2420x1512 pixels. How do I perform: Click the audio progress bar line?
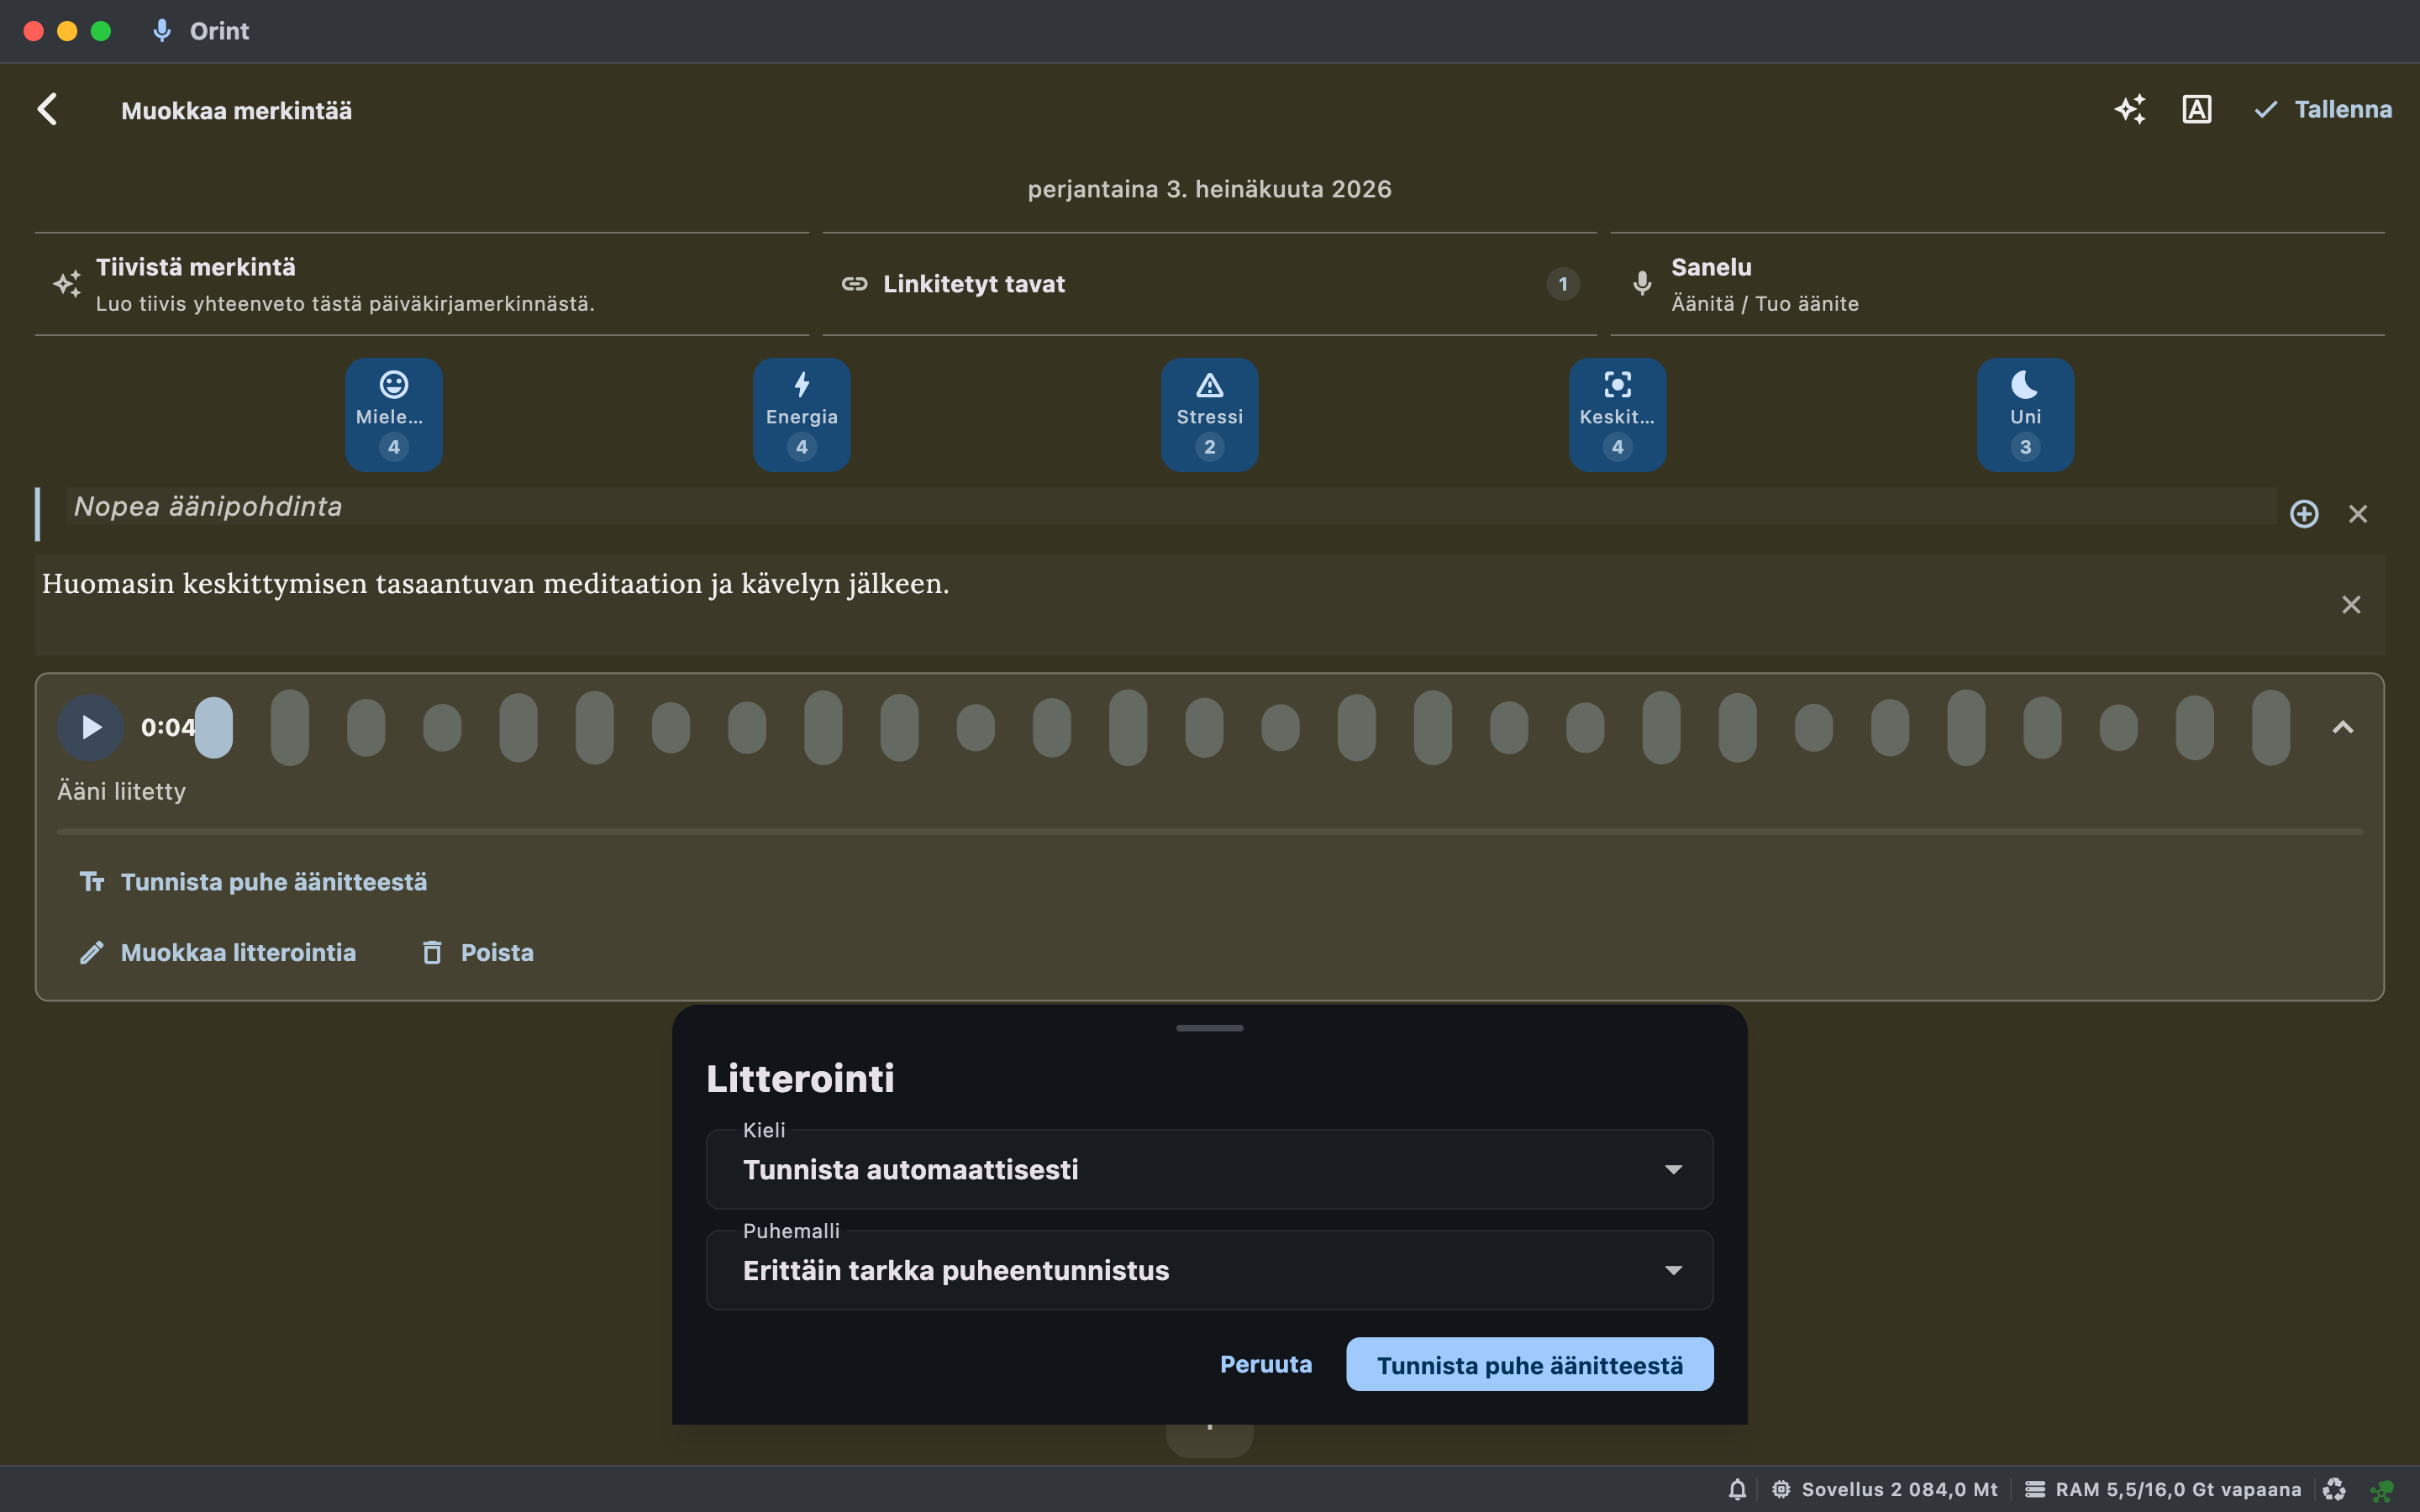1210,832
